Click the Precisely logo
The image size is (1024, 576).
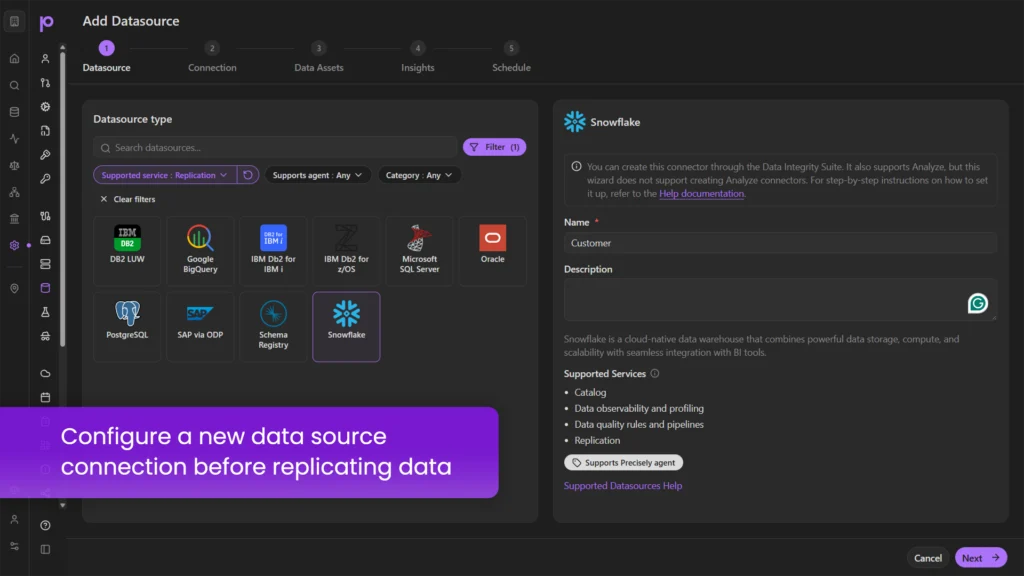(46, 23)
